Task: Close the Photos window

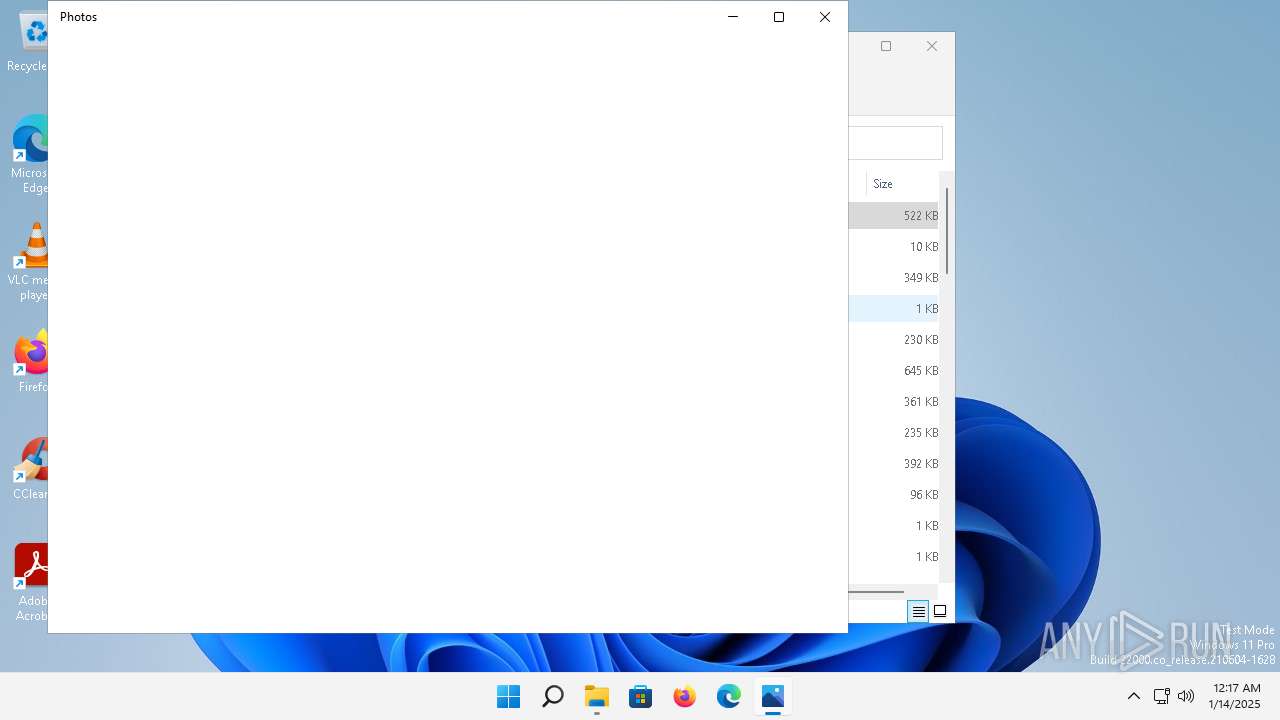Action: 825,17
